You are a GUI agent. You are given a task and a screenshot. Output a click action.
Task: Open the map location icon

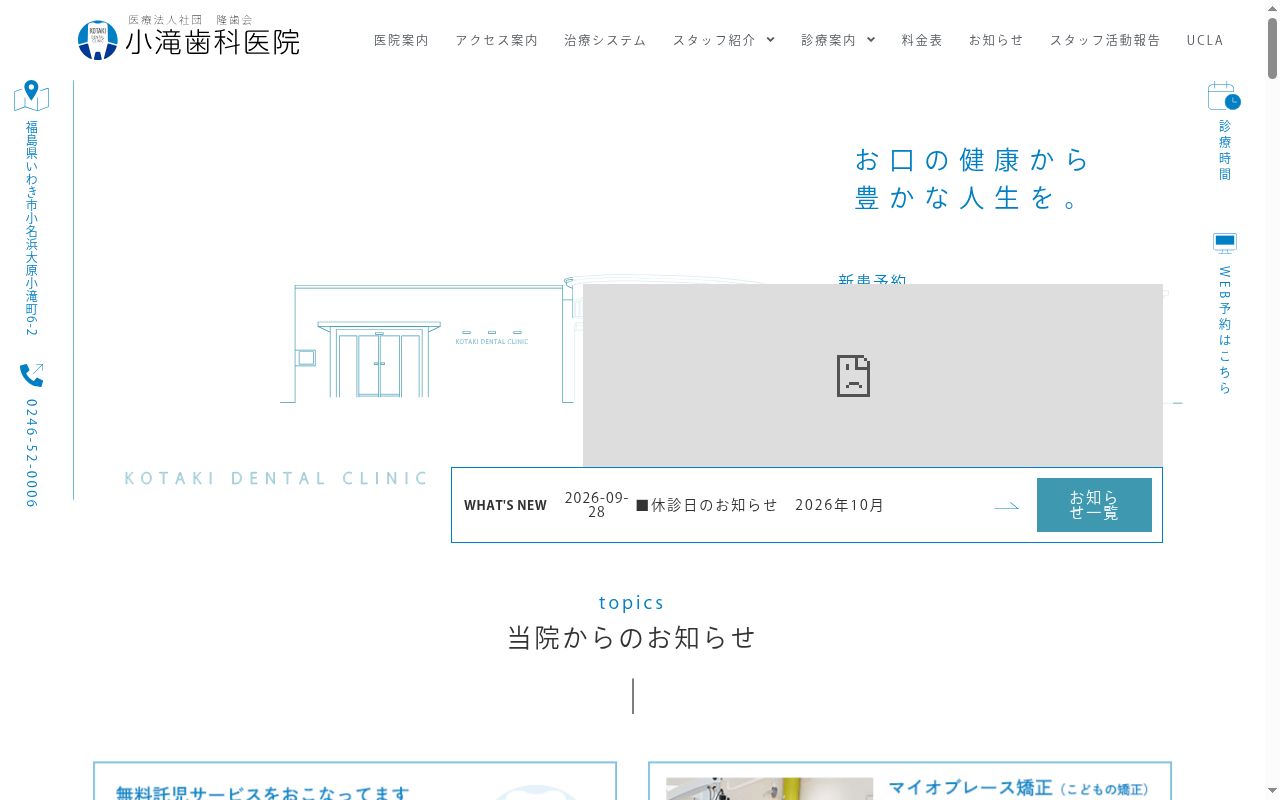coord(32,96)
